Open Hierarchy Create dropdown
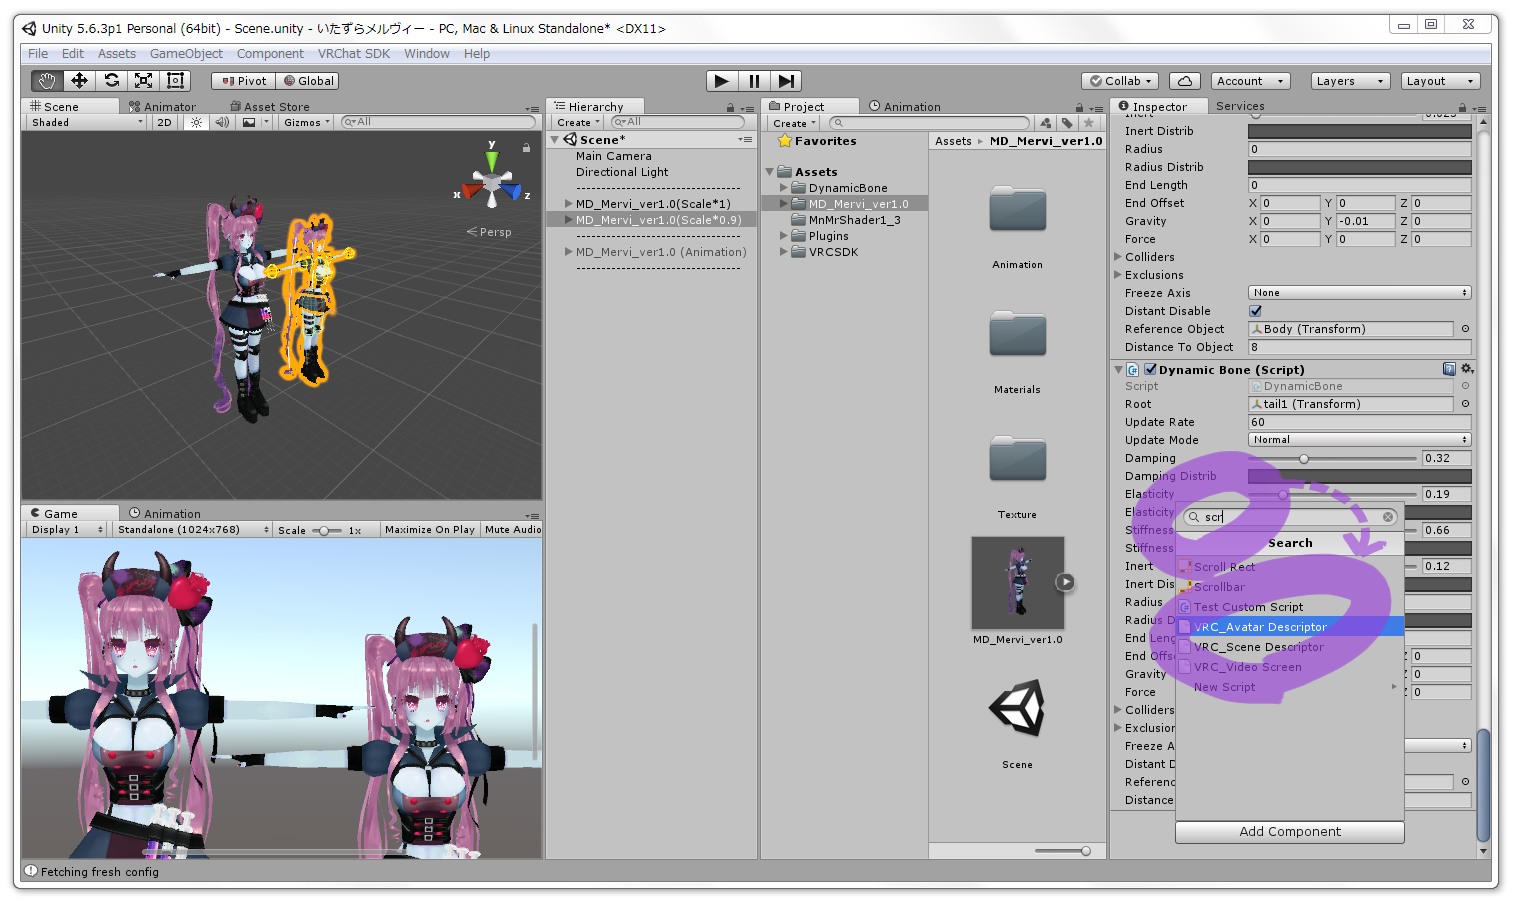Viewport: 1516px width, 905px height. point(577,122)
